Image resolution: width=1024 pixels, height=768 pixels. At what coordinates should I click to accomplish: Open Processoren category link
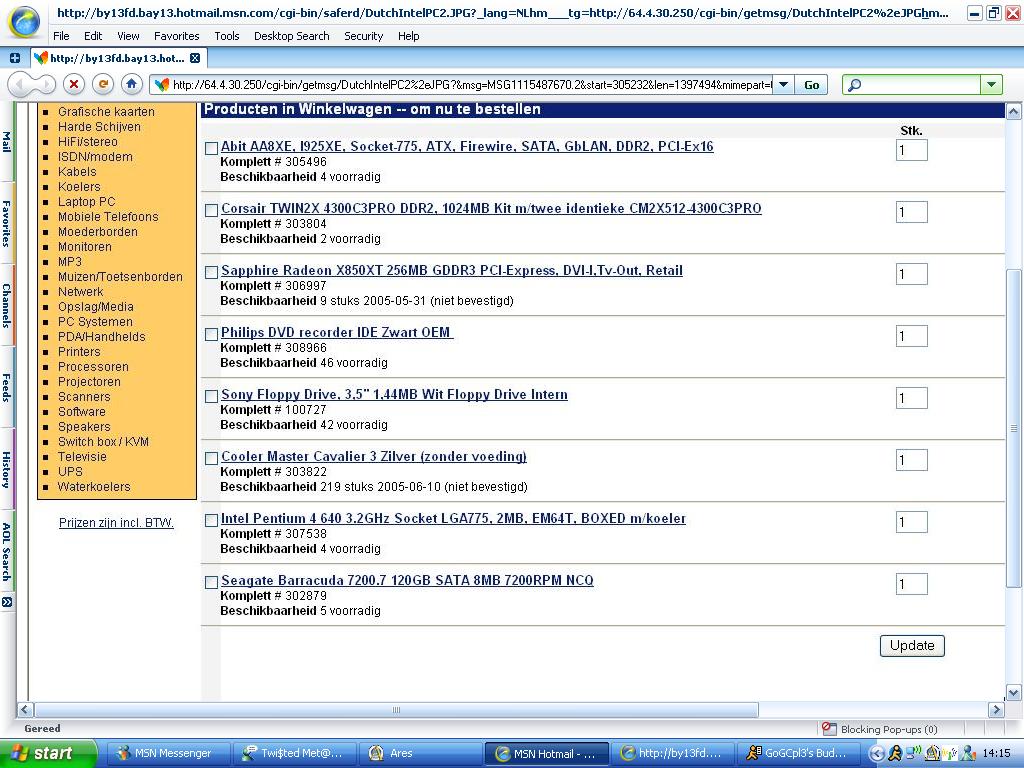(93, 367)
